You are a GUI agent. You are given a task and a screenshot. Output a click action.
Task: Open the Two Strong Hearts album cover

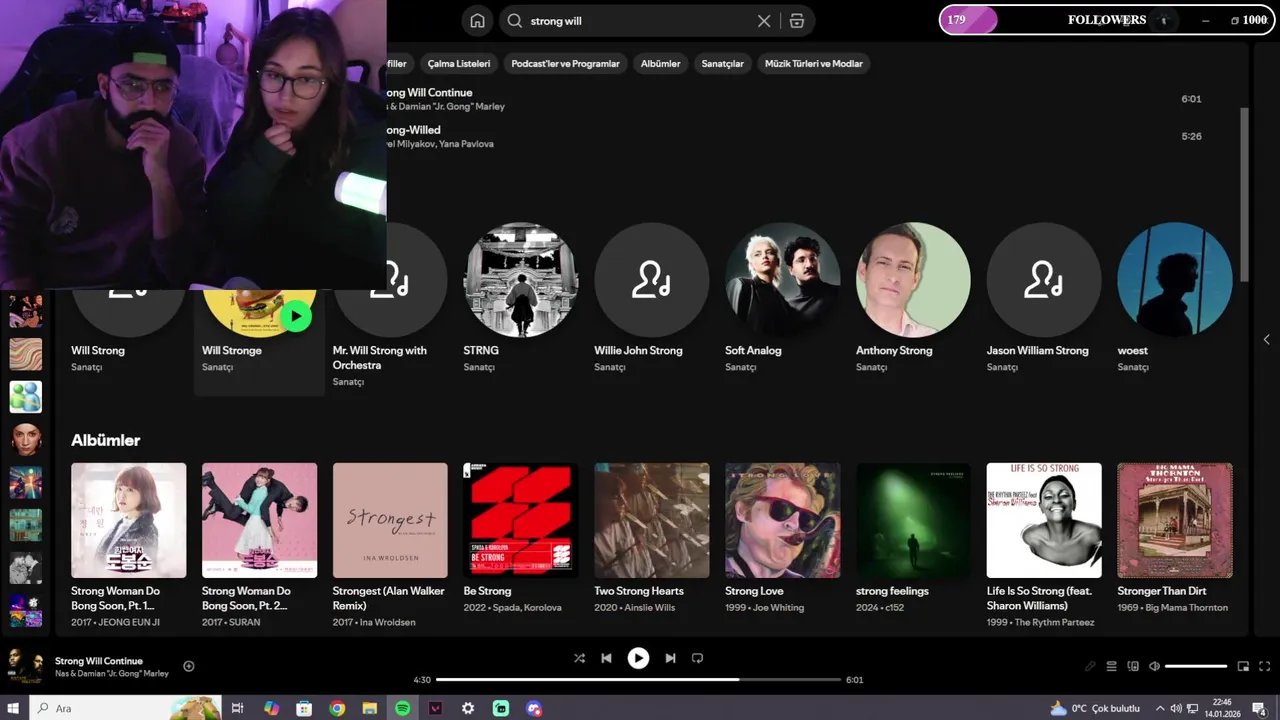652,520
